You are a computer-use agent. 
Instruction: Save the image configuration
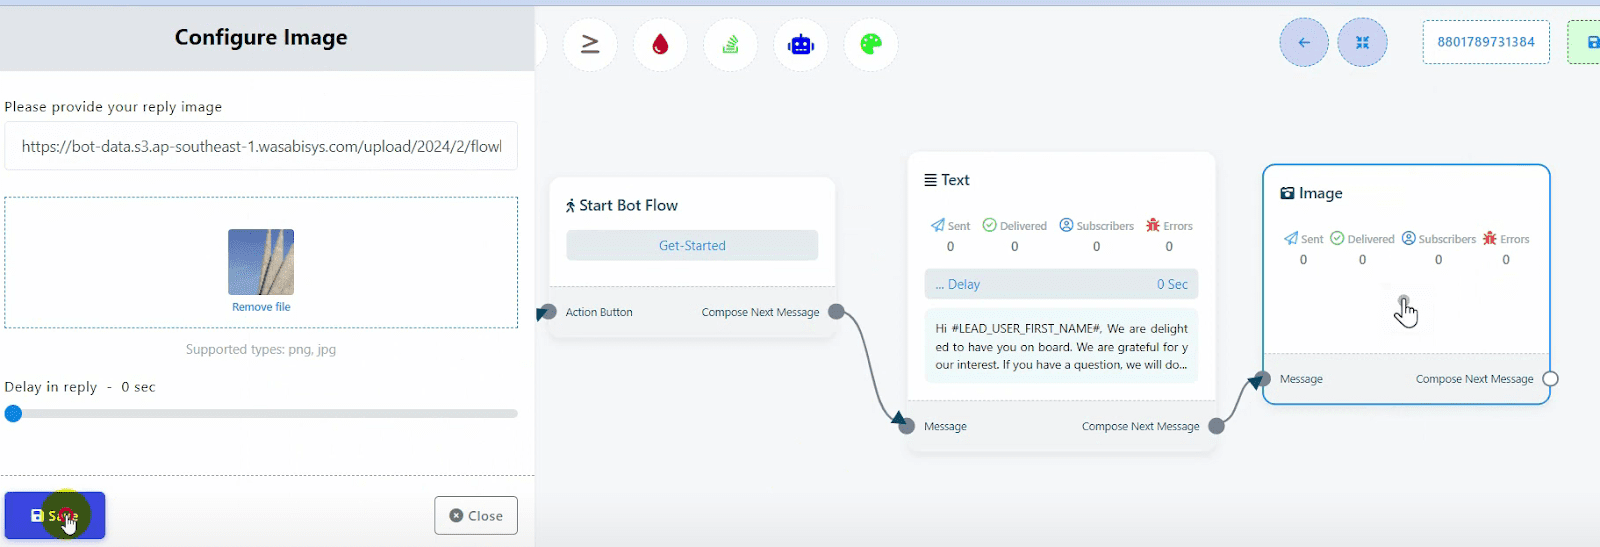click(x=55, y=515)
